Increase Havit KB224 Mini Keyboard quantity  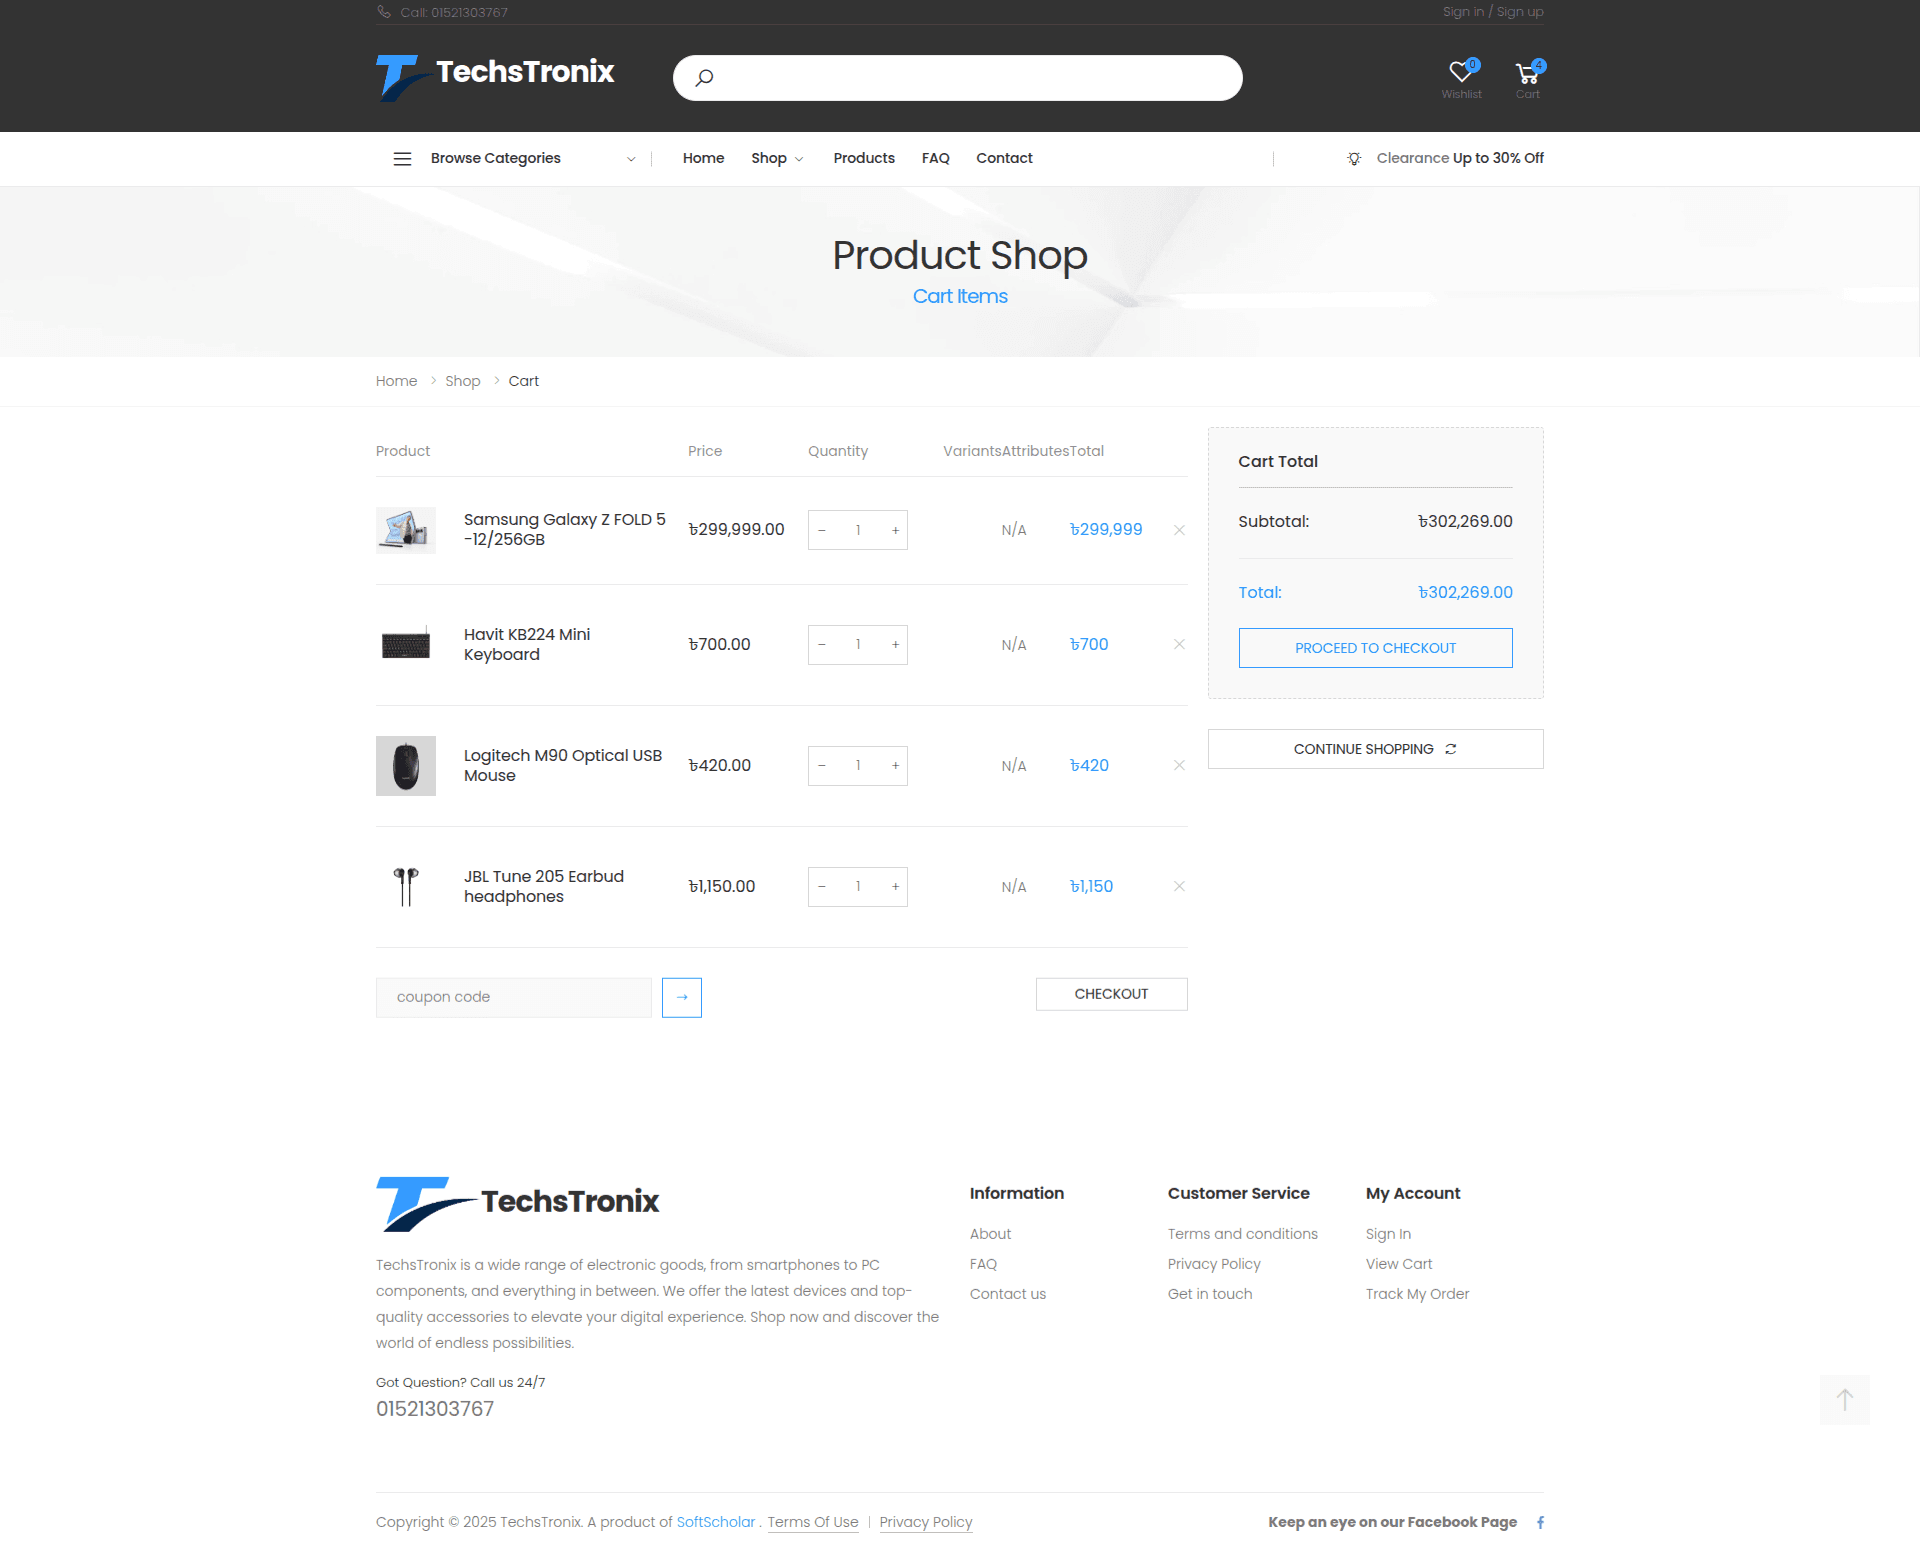(x=895, y=645)
